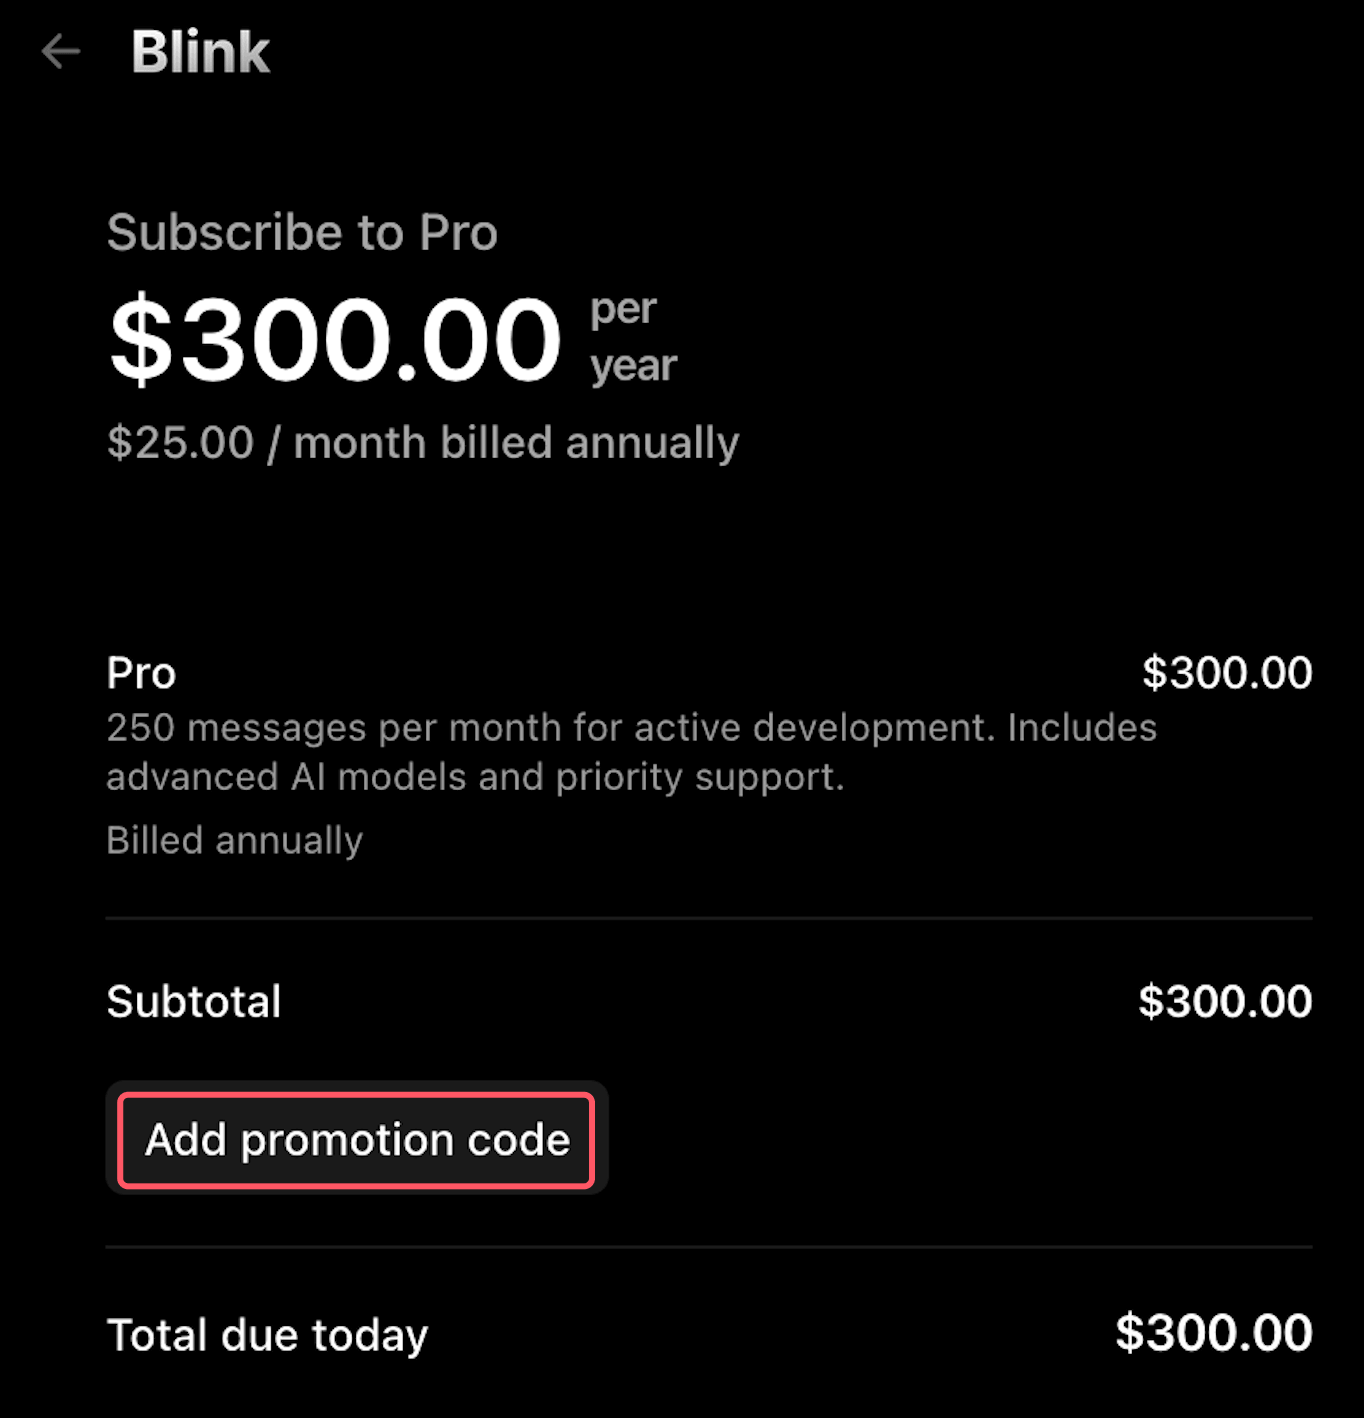The height and width of the screenshot is (1418, 1364).
Task: Select the Pro plan description text
Action: point(630,750)
